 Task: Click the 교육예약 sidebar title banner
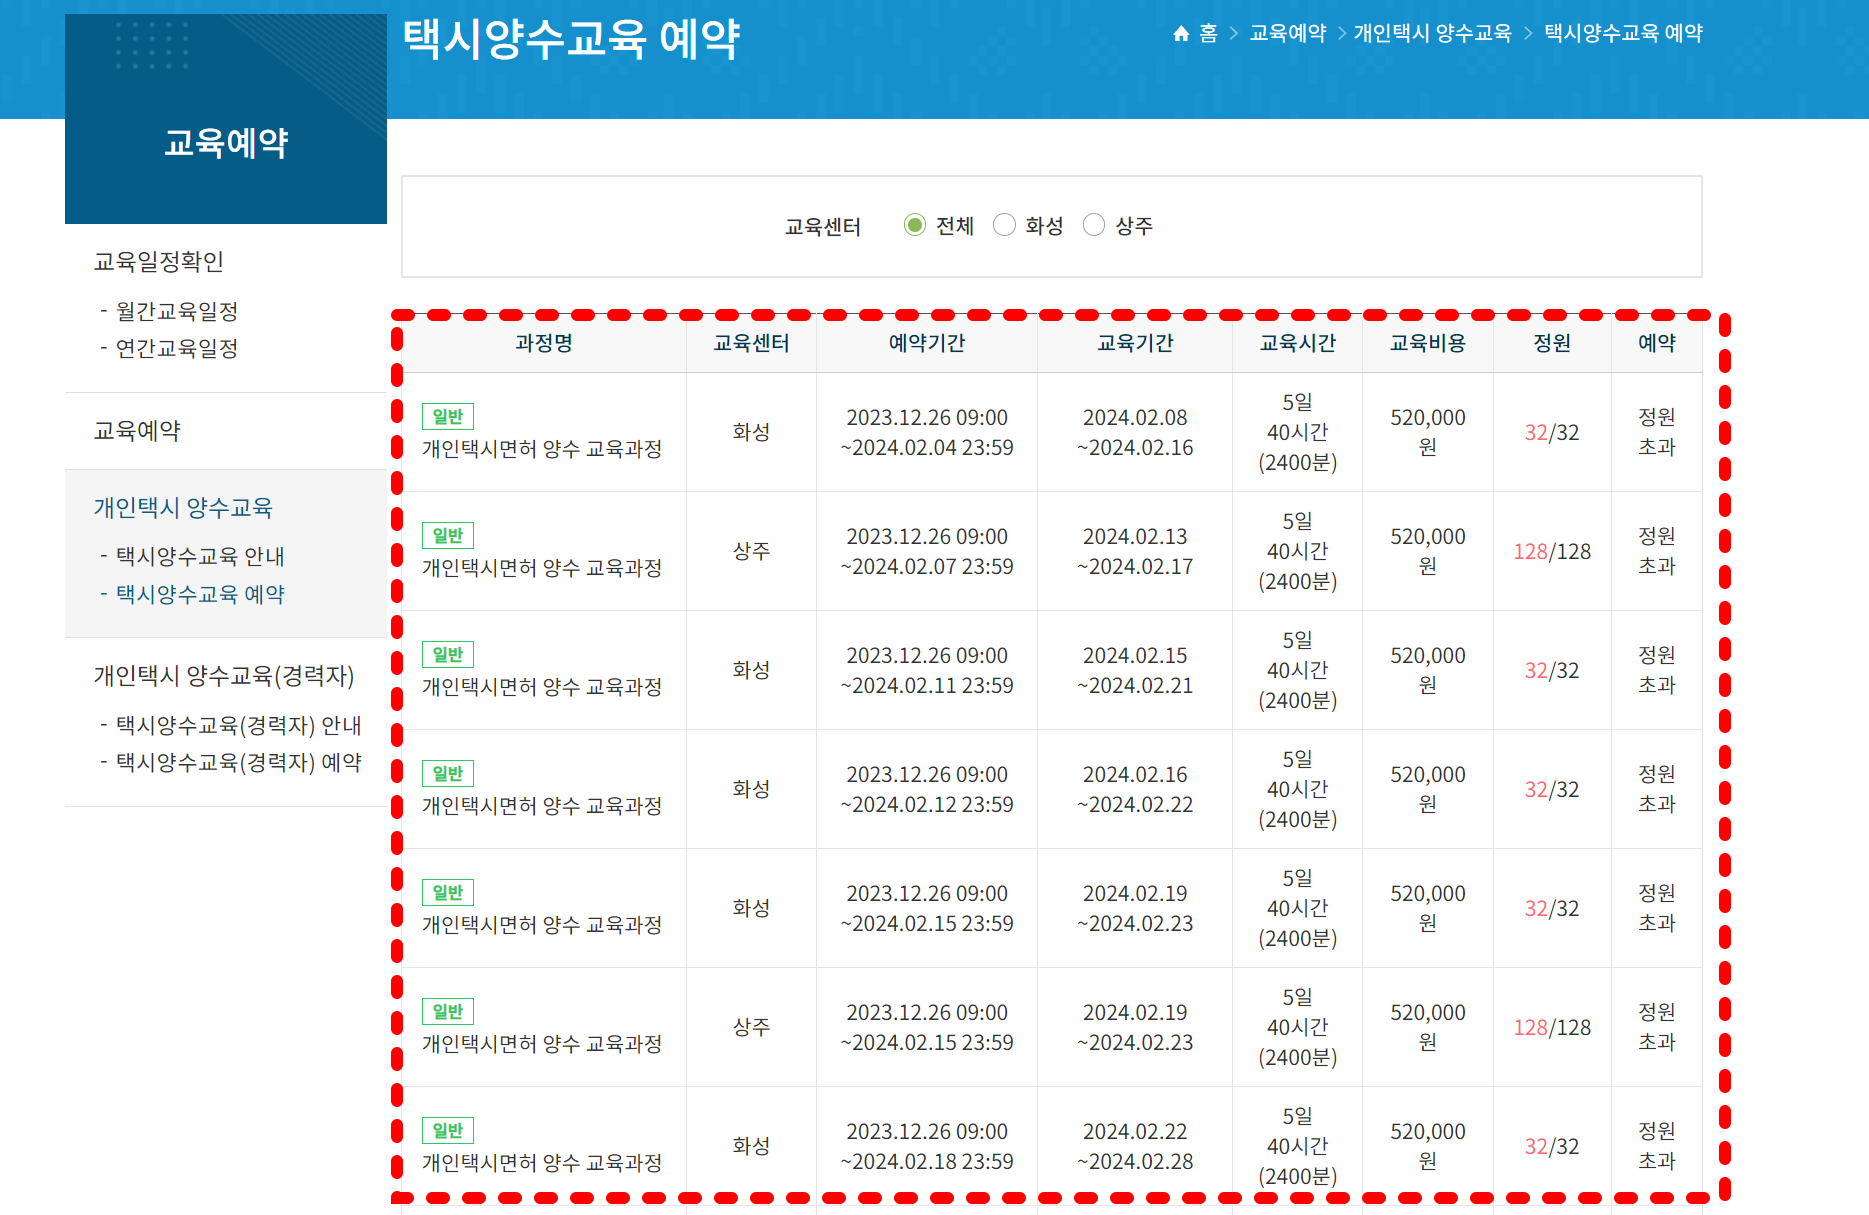226,119
